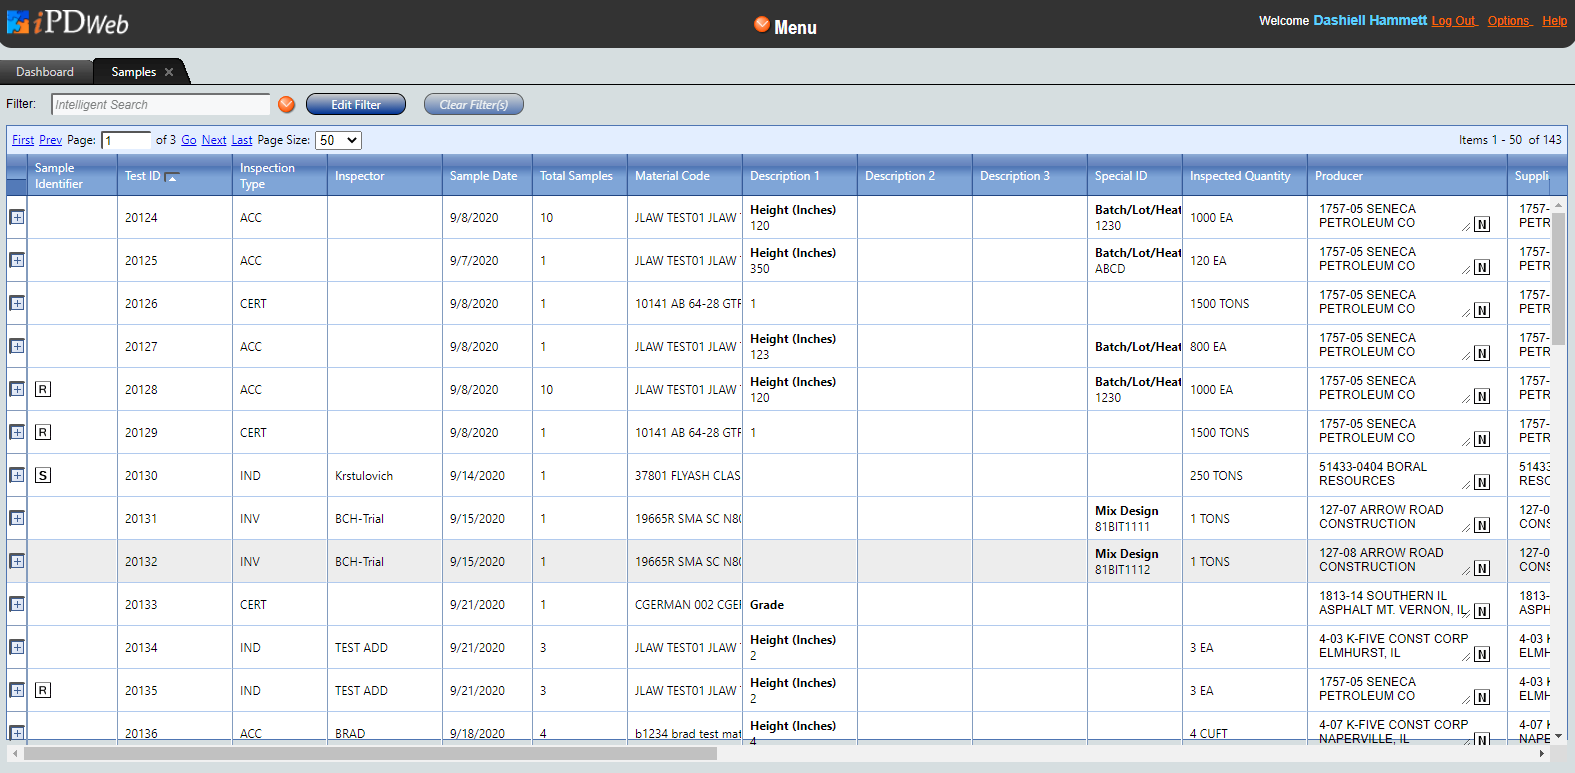Expand the row for Test ID 20132

pos(17,561)
